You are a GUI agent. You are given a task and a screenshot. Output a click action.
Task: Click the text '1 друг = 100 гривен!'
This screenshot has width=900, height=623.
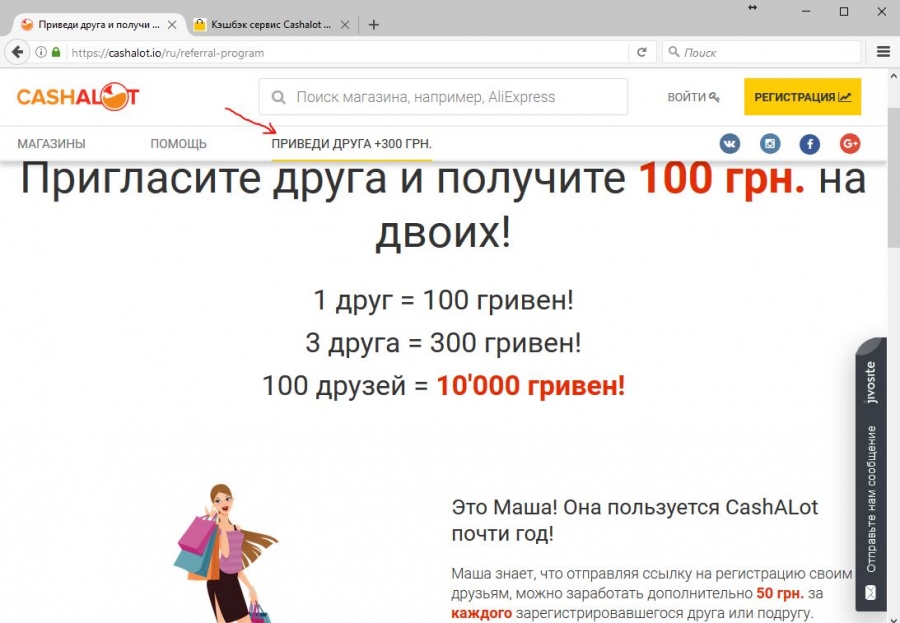click(444, 300)
